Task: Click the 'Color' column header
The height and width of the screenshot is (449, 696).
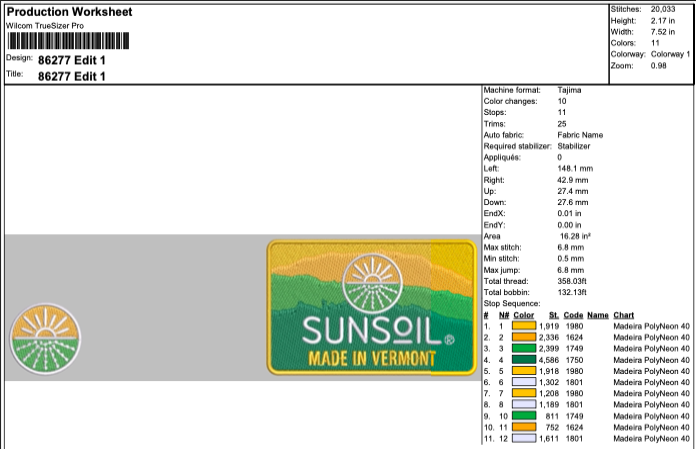Action: click(524, 315)
